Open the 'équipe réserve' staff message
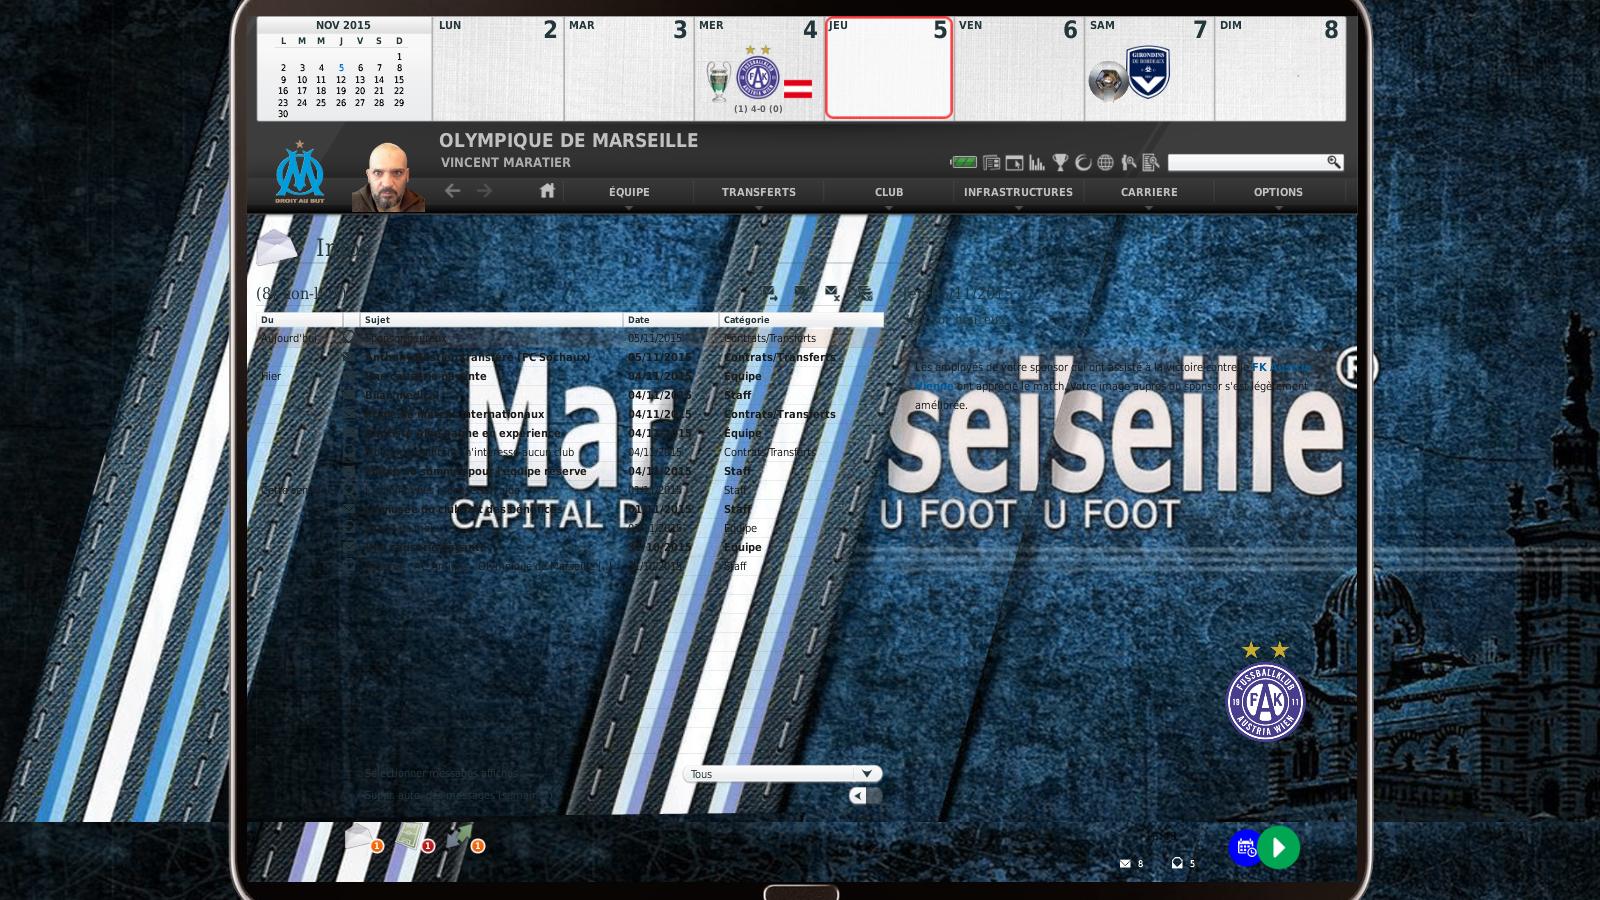 click(570, 471)
